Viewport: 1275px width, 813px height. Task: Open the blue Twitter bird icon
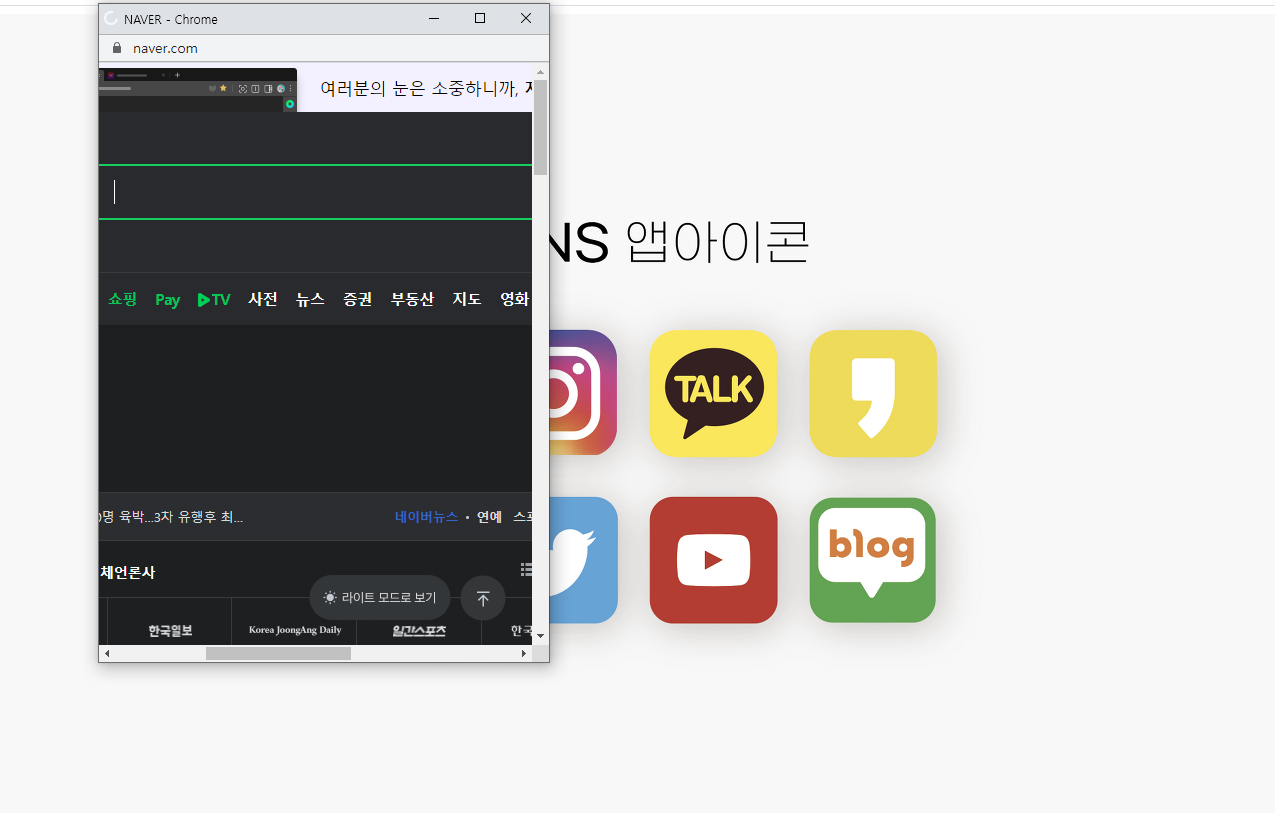pyautogui.click(x=583, y=560)
